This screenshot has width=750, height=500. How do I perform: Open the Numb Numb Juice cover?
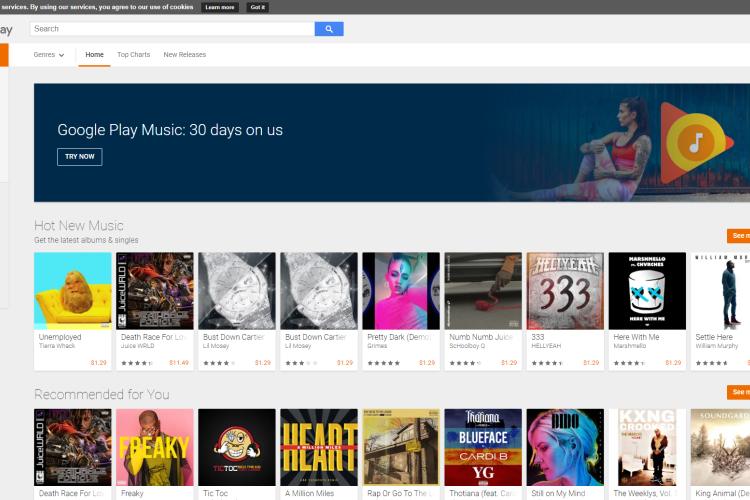click(483, 291)
